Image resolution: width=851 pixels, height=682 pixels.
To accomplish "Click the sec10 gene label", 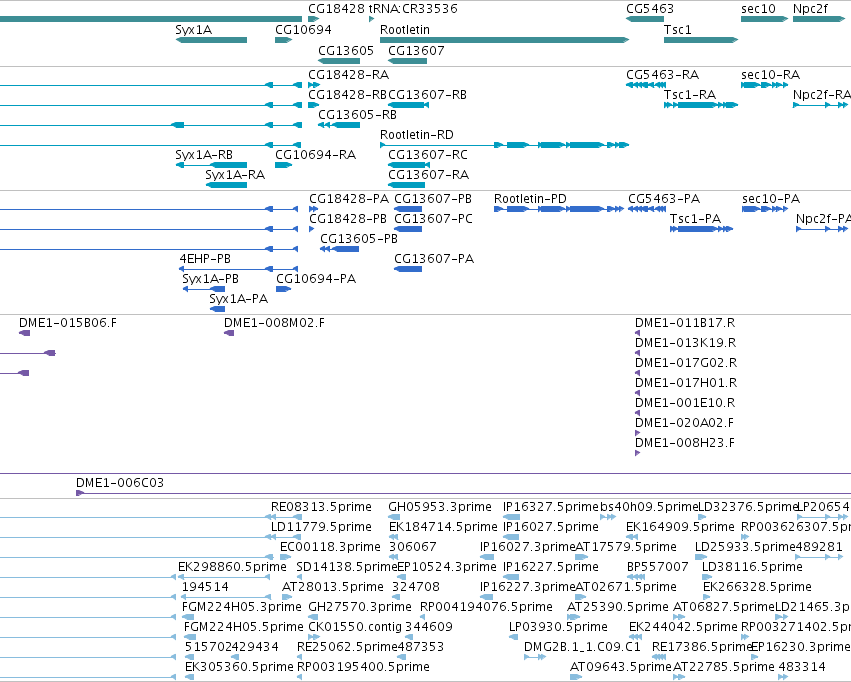I will (x=759, y=9).
